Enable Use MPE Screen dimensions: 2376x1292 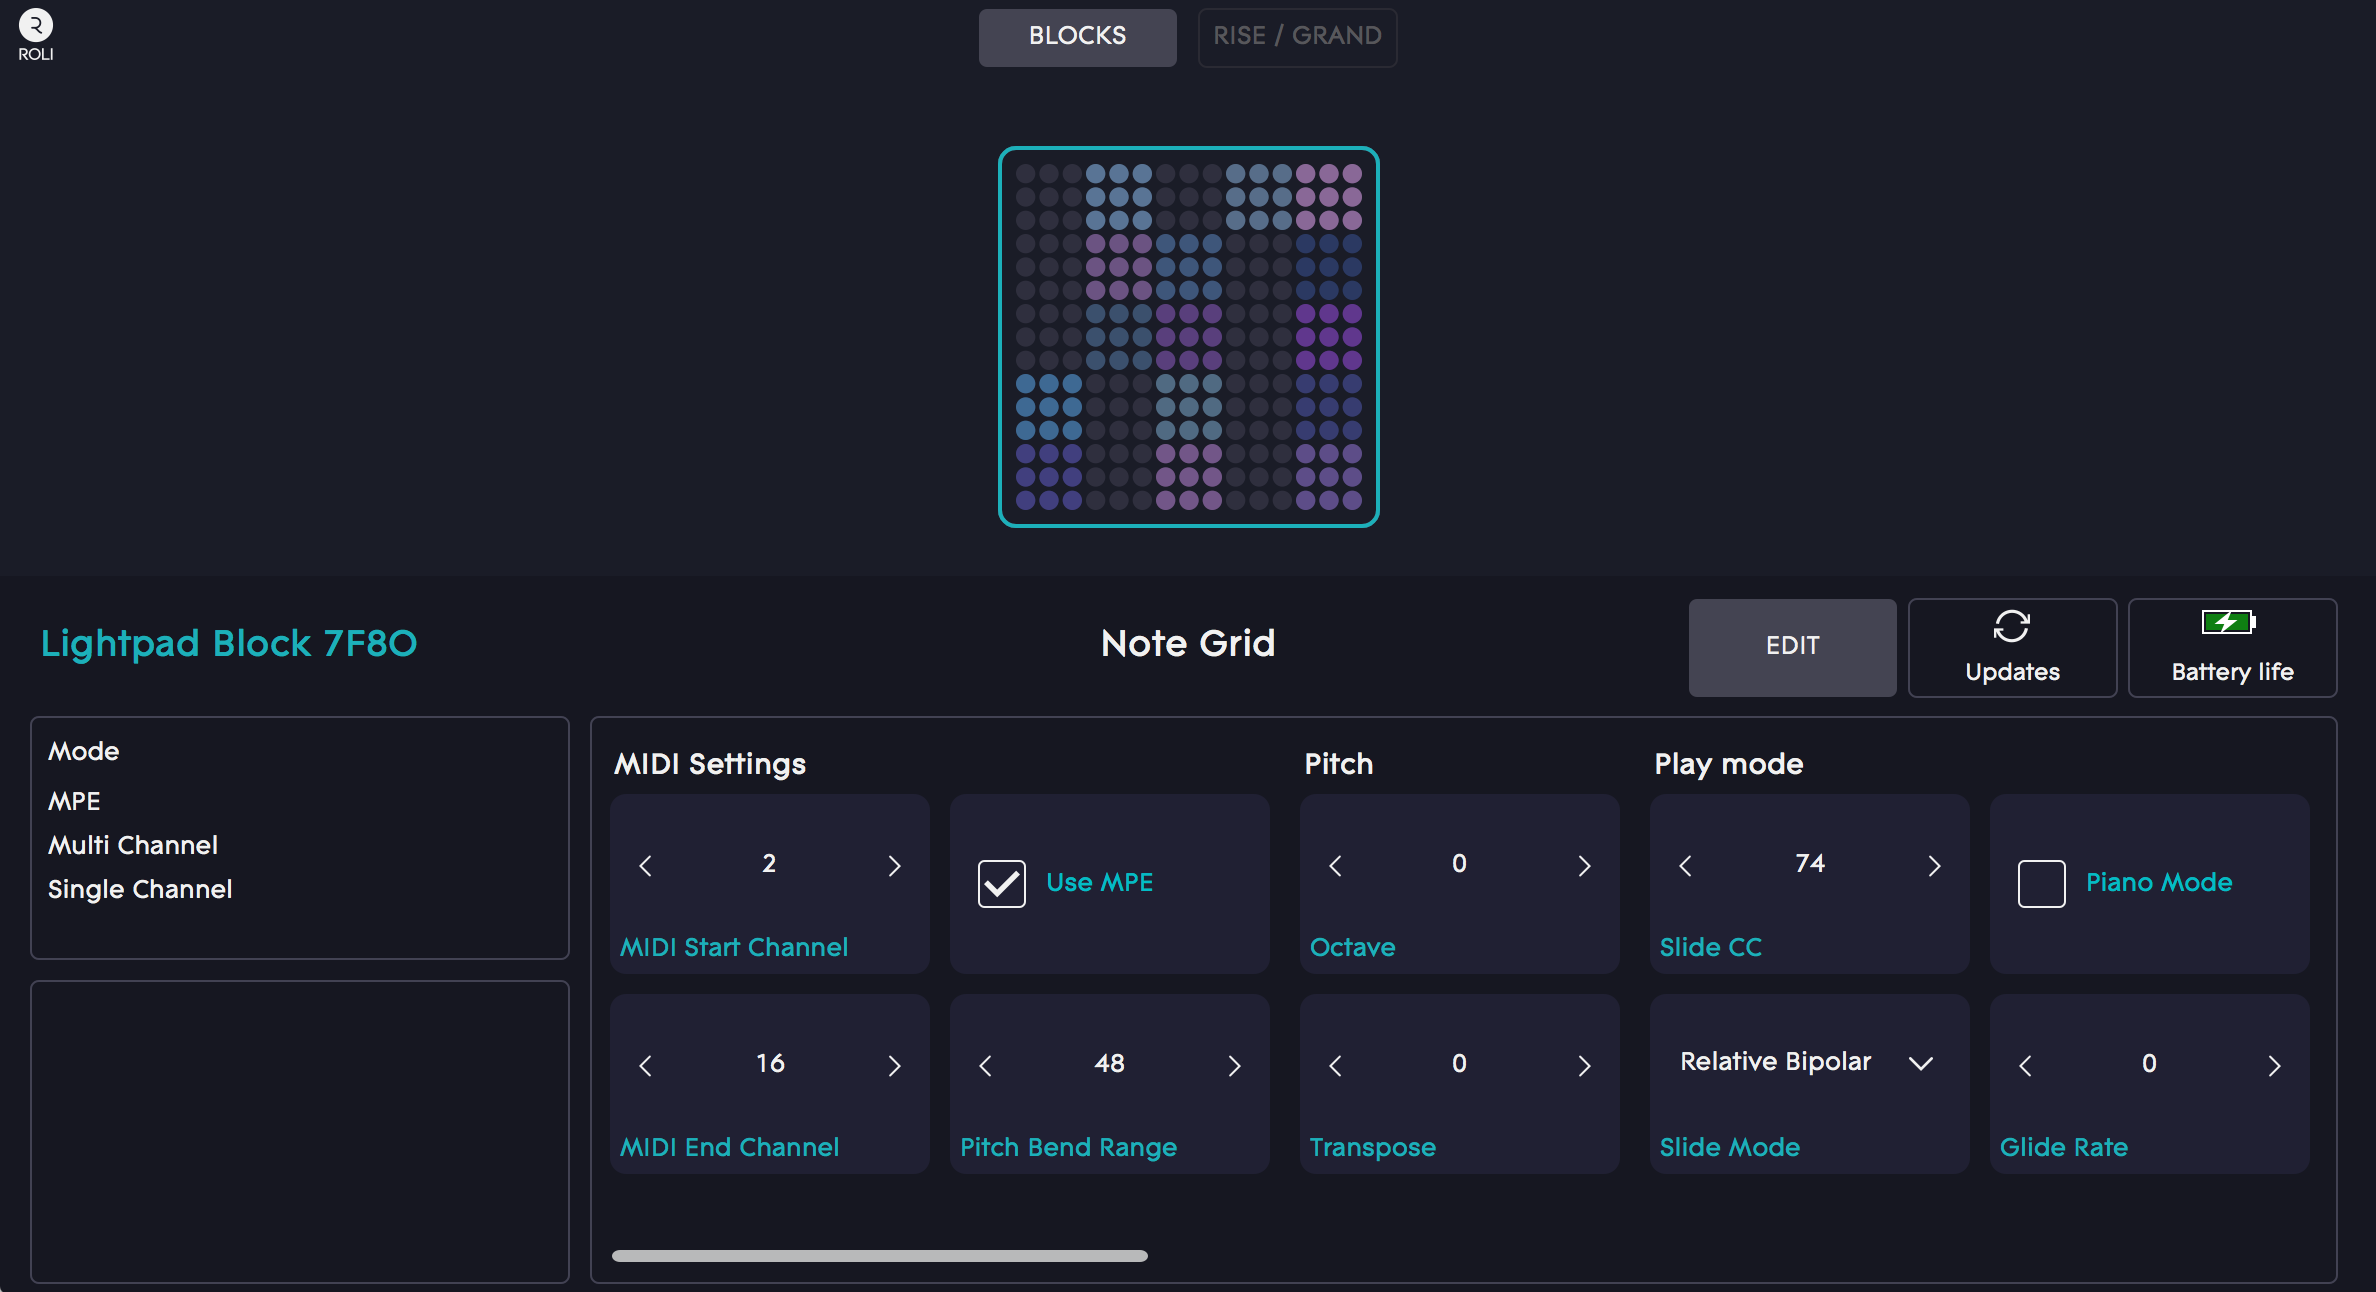1000,883
